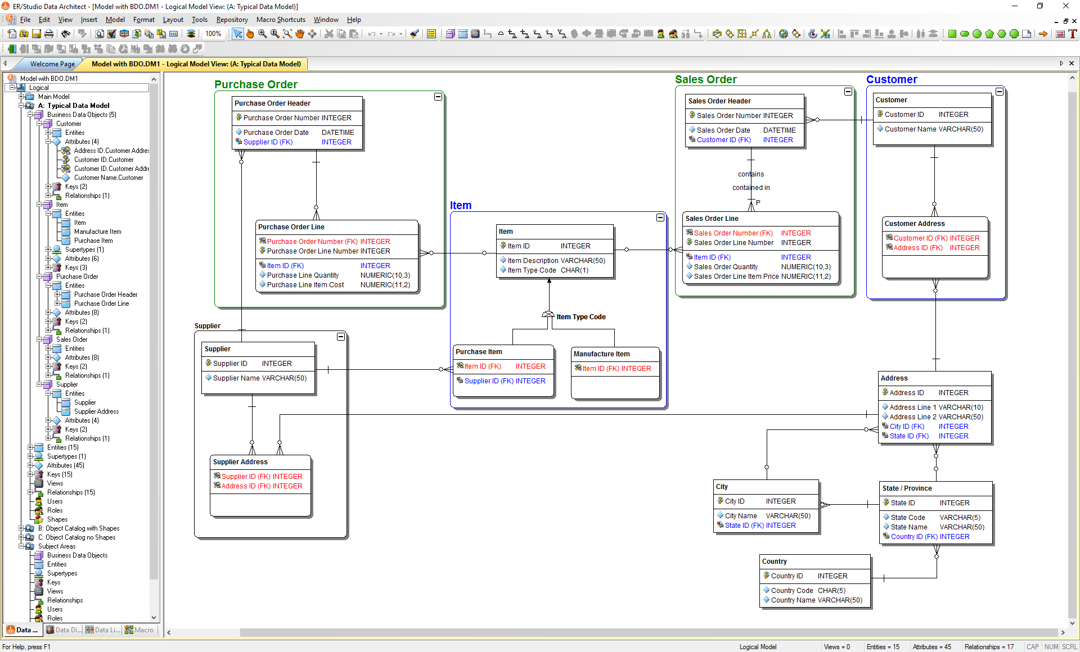Screen dimensions: 1080x652
Task: Open the Repository menu
Action: click(x=231, y=19)
